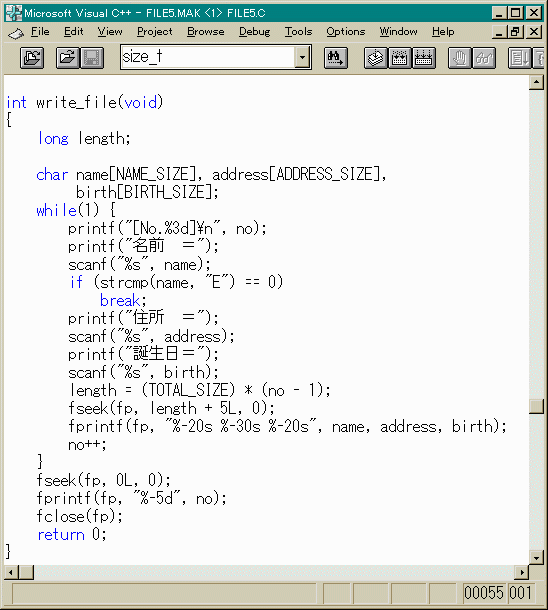Screen dimensions: 548x610
Task: Click the Run toolbar icon
Action: coord(520,58)
